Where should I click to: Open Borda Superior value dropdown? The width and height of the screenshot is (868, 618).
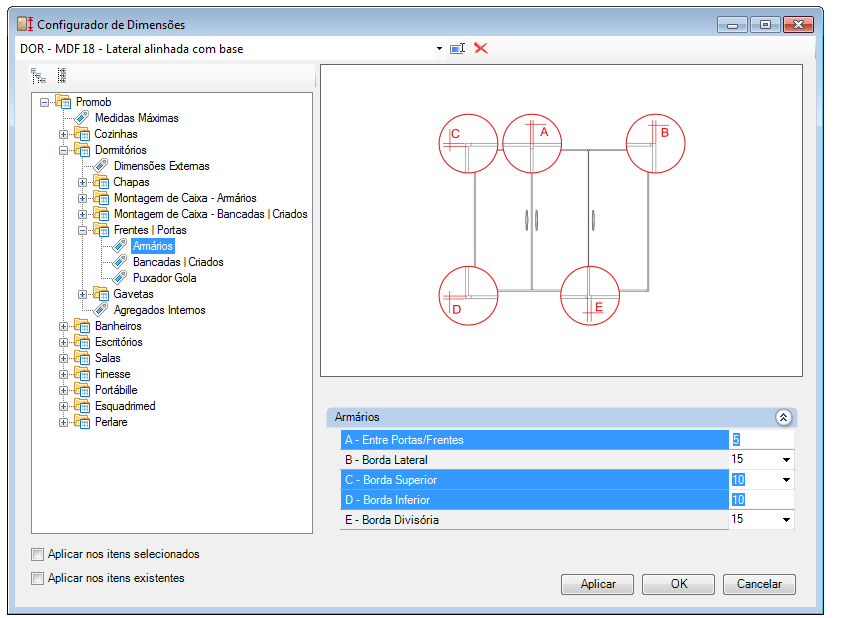point(786,480)
